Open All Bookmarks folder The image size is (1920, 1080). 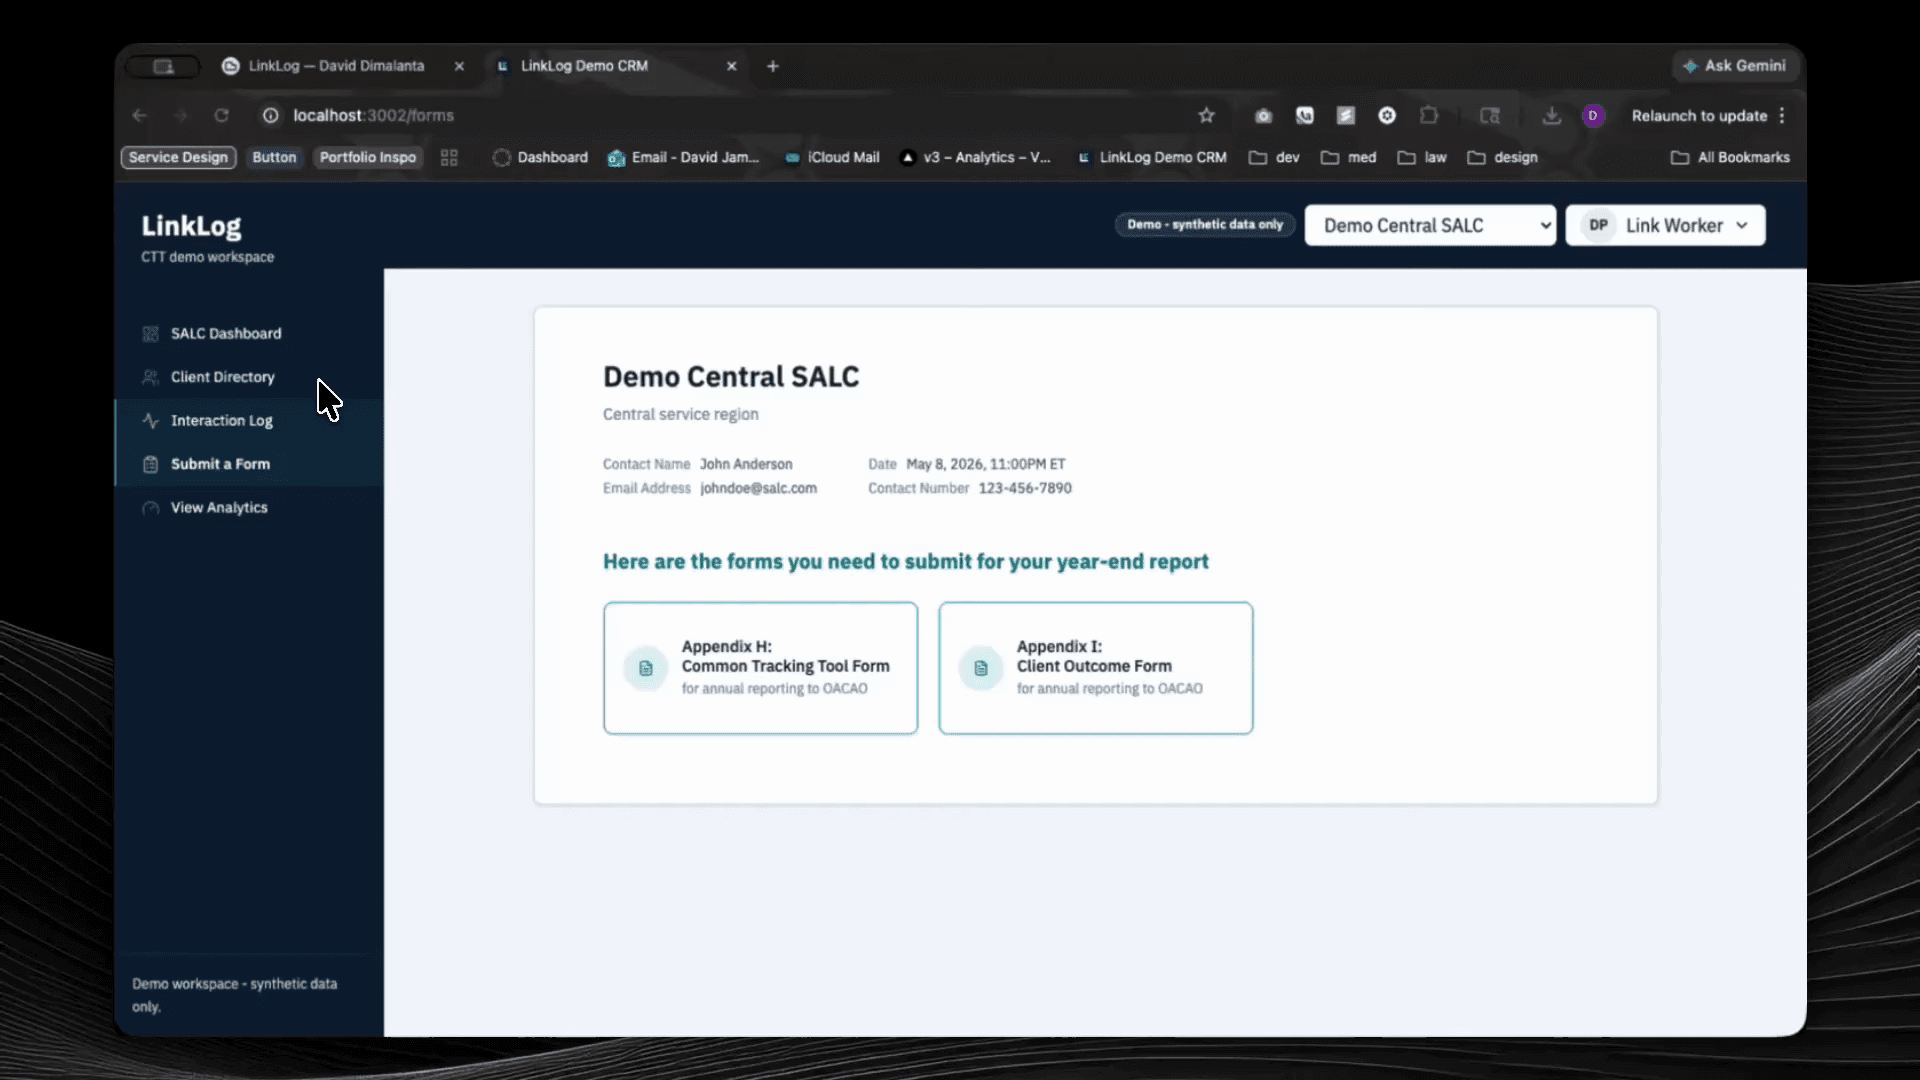tap(1730, 158)
